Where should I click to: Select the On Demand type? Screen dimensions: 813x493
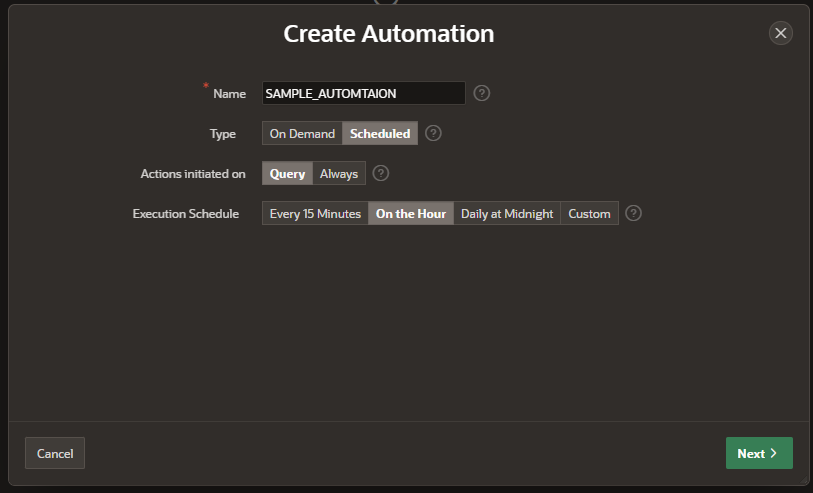coord(302,133)
